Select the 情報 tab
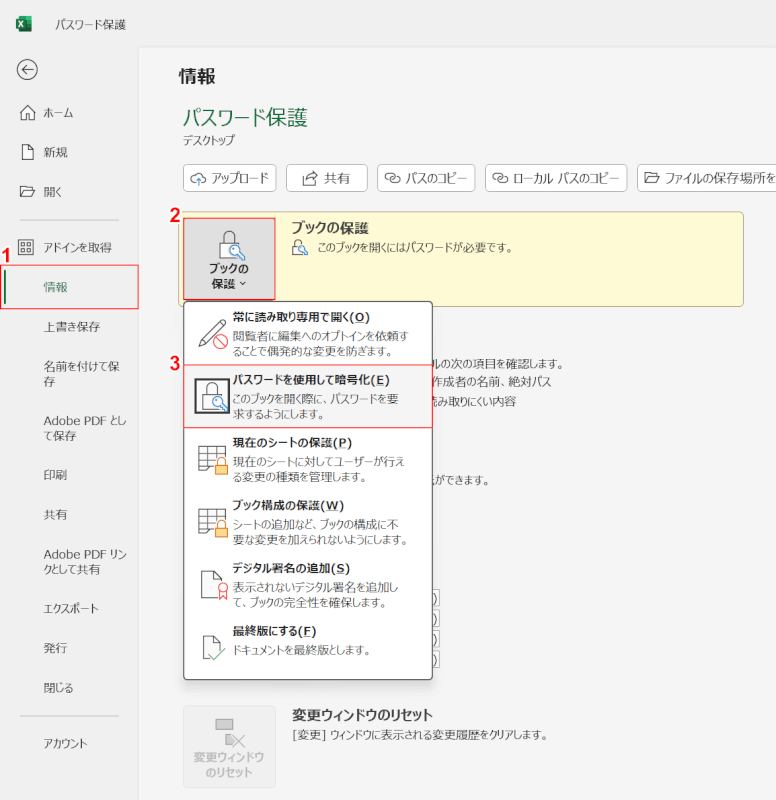Image resolution: width=776 pixels, height=800 pixels. [56, 287]
